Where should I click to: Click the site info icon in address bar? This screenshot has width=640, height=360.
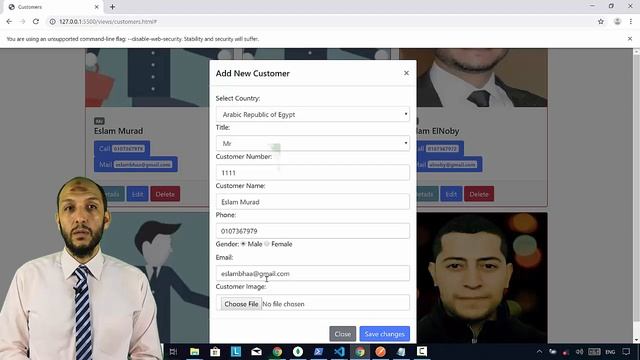tap(52, 22)
